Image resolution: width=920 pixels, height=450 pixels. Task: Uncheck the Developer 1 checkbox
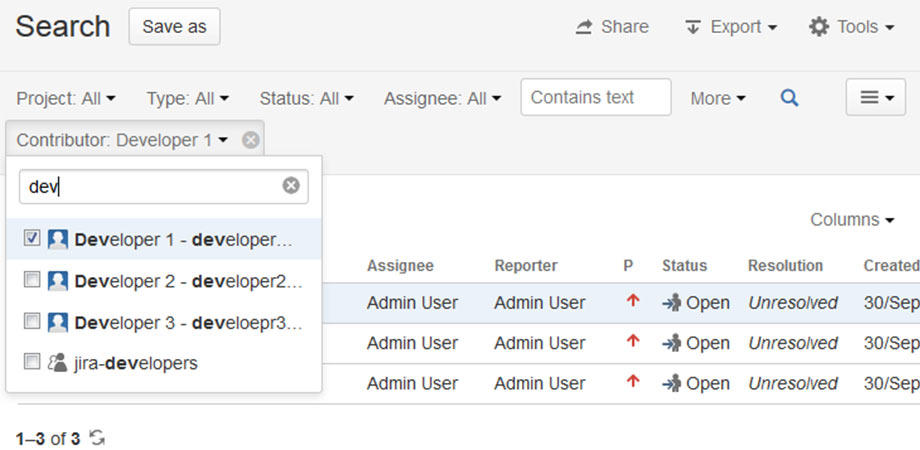click(x=32, y=238)
